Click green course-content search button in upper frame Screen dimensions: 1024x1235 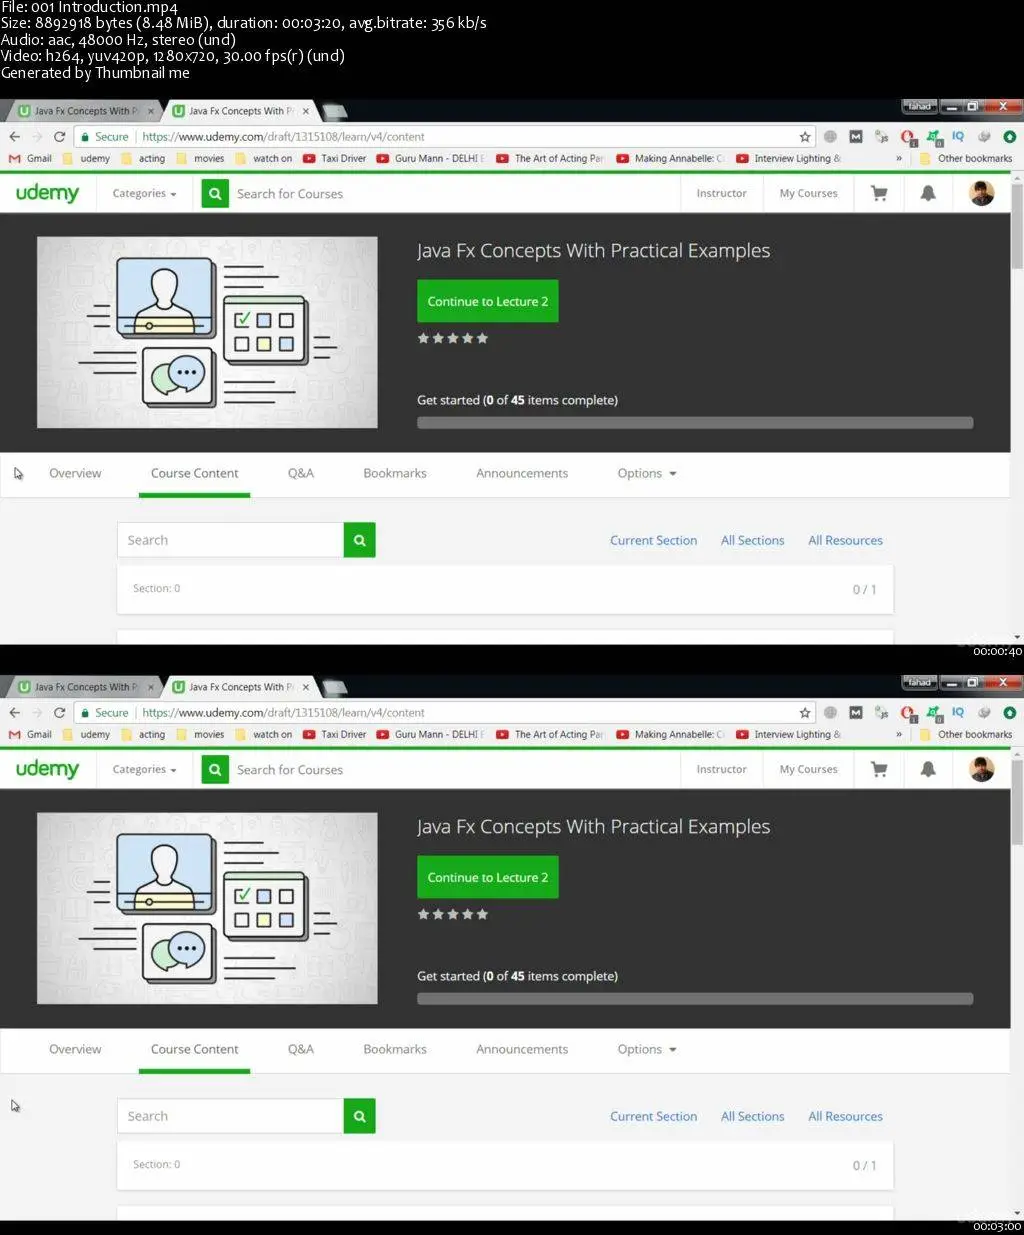tap(359, 540)
